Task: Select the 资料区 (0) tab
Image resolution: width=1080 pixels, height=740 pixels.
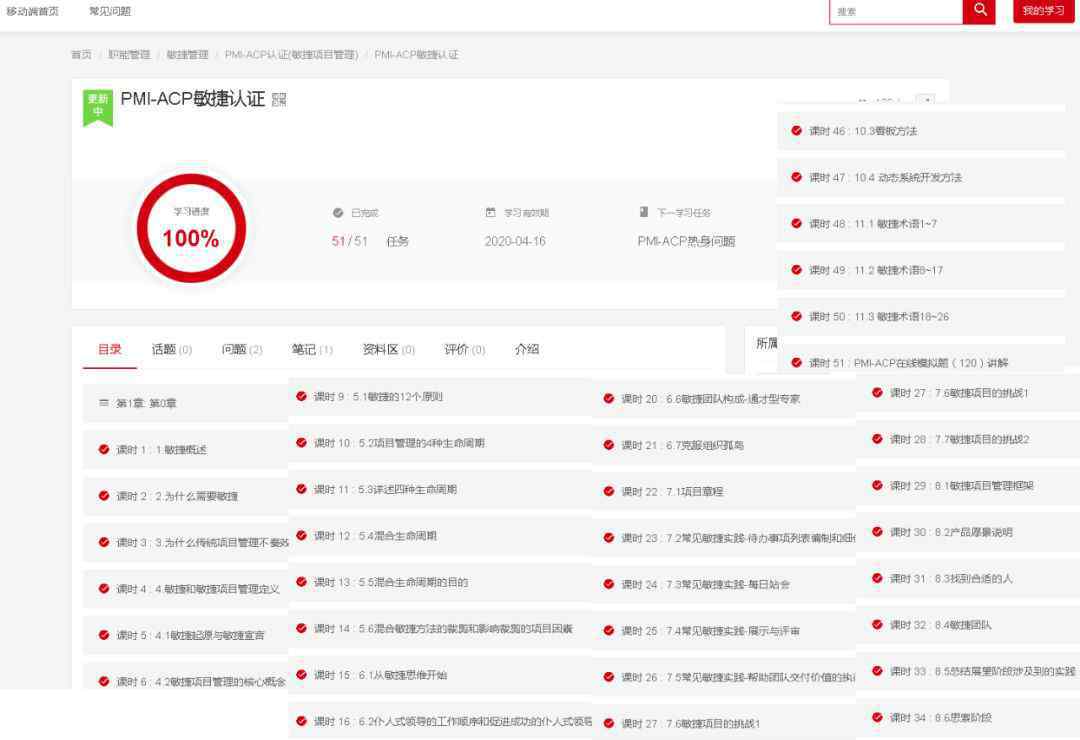Action: [x=388, y=349]
